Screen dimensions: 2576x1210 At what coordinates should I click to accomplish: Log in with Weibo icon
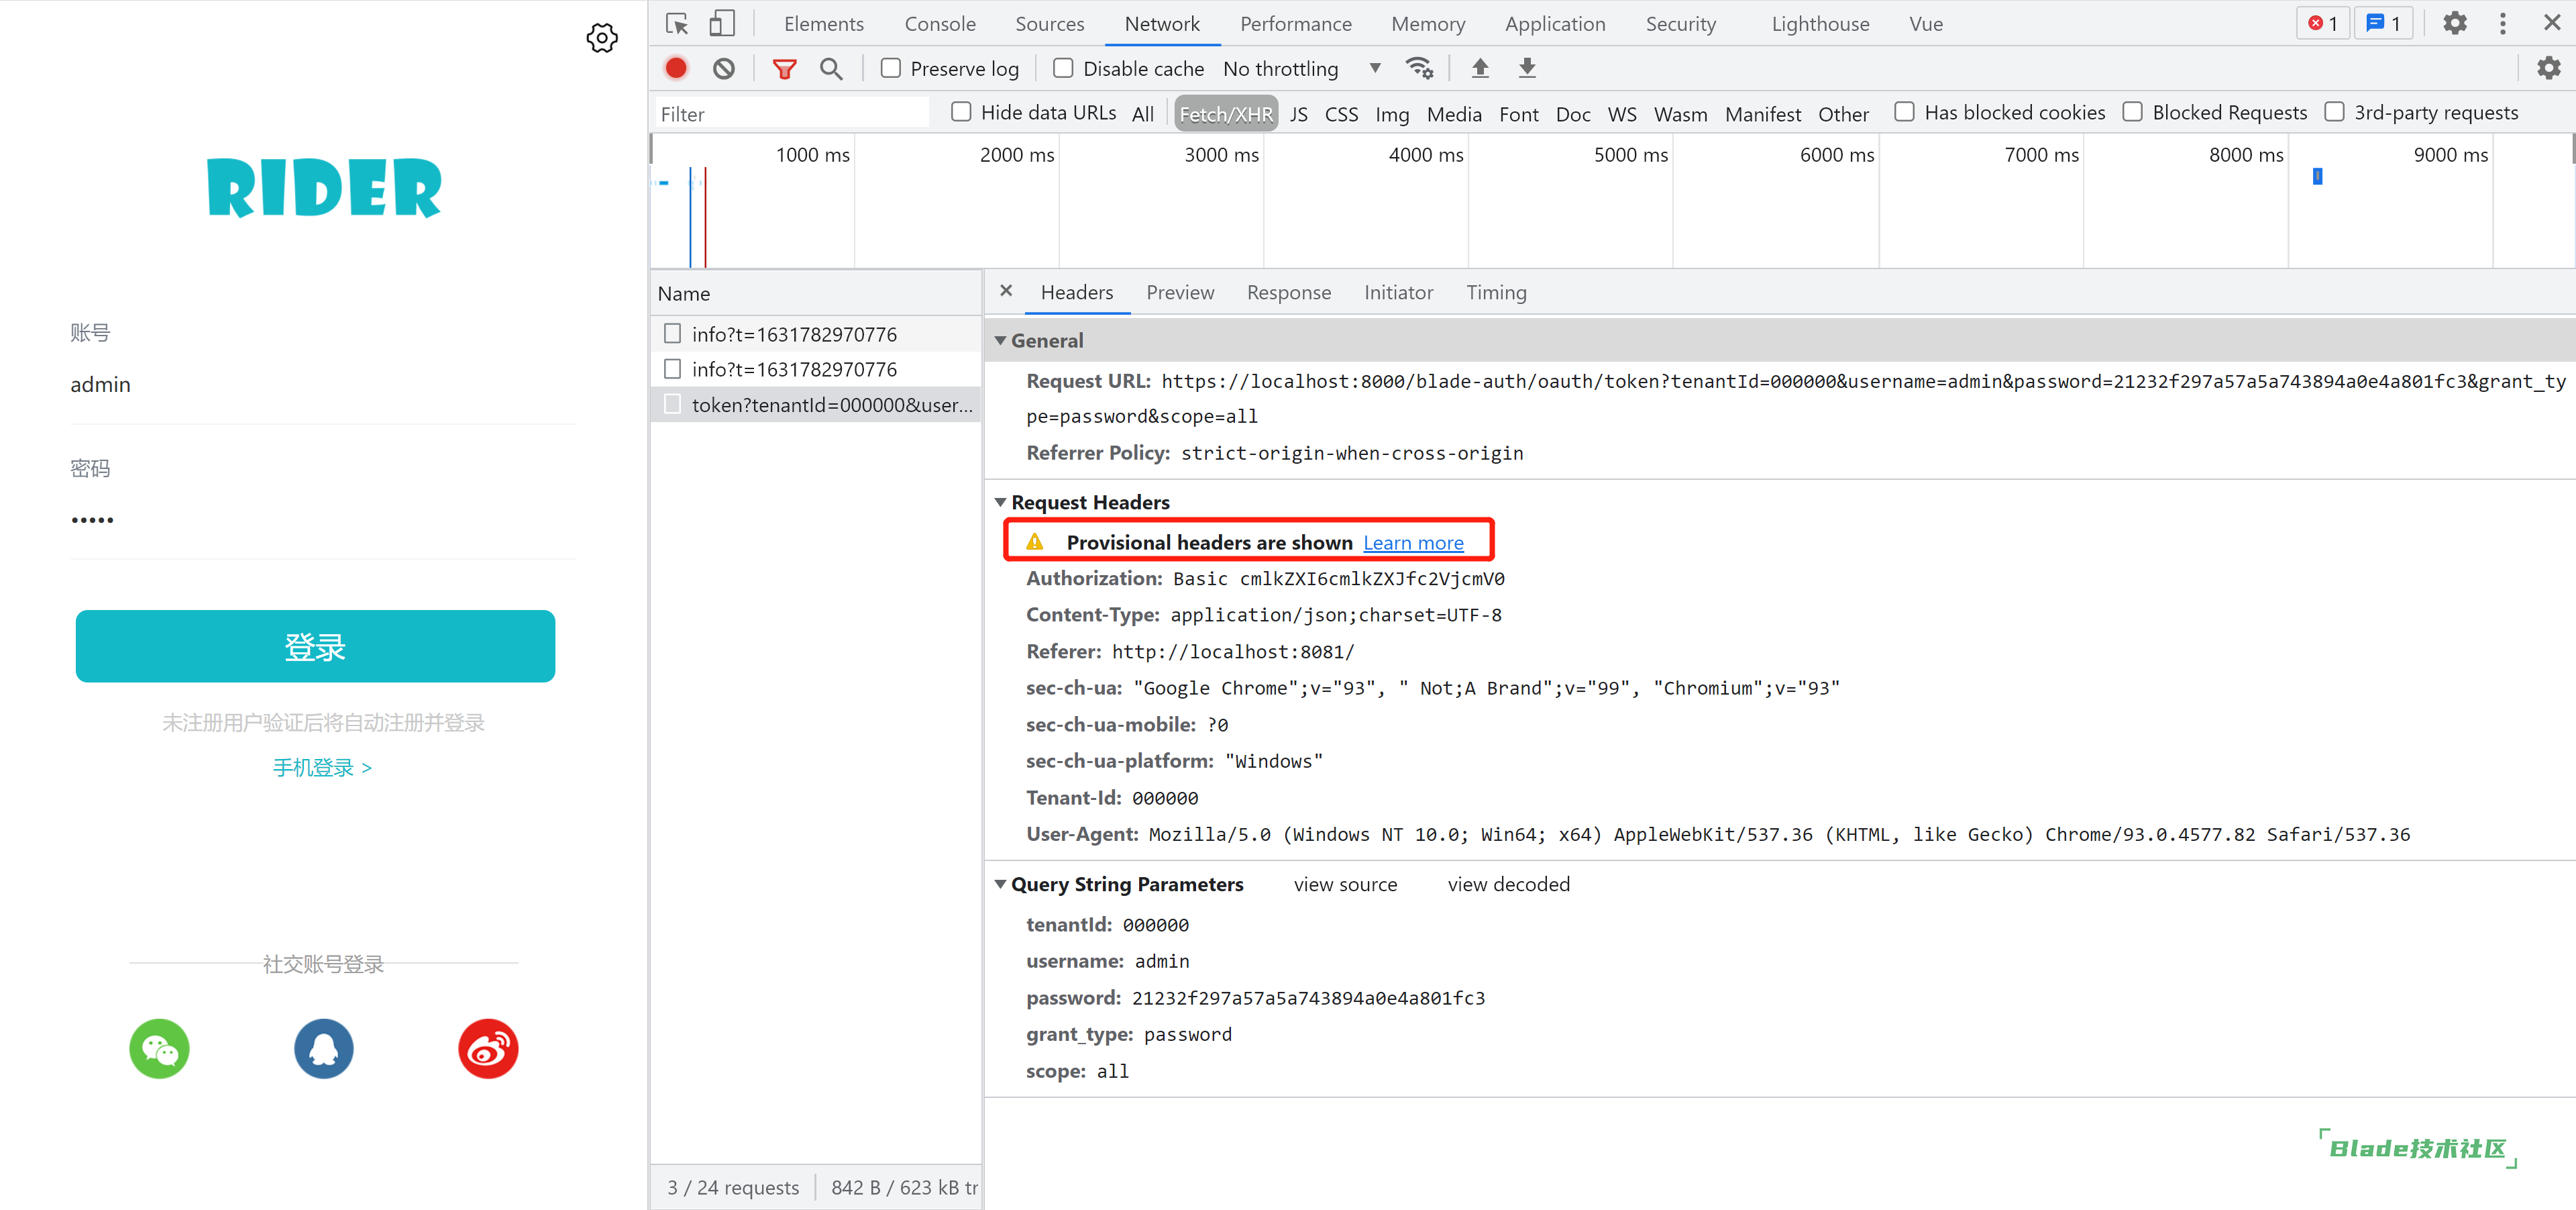488,1048
